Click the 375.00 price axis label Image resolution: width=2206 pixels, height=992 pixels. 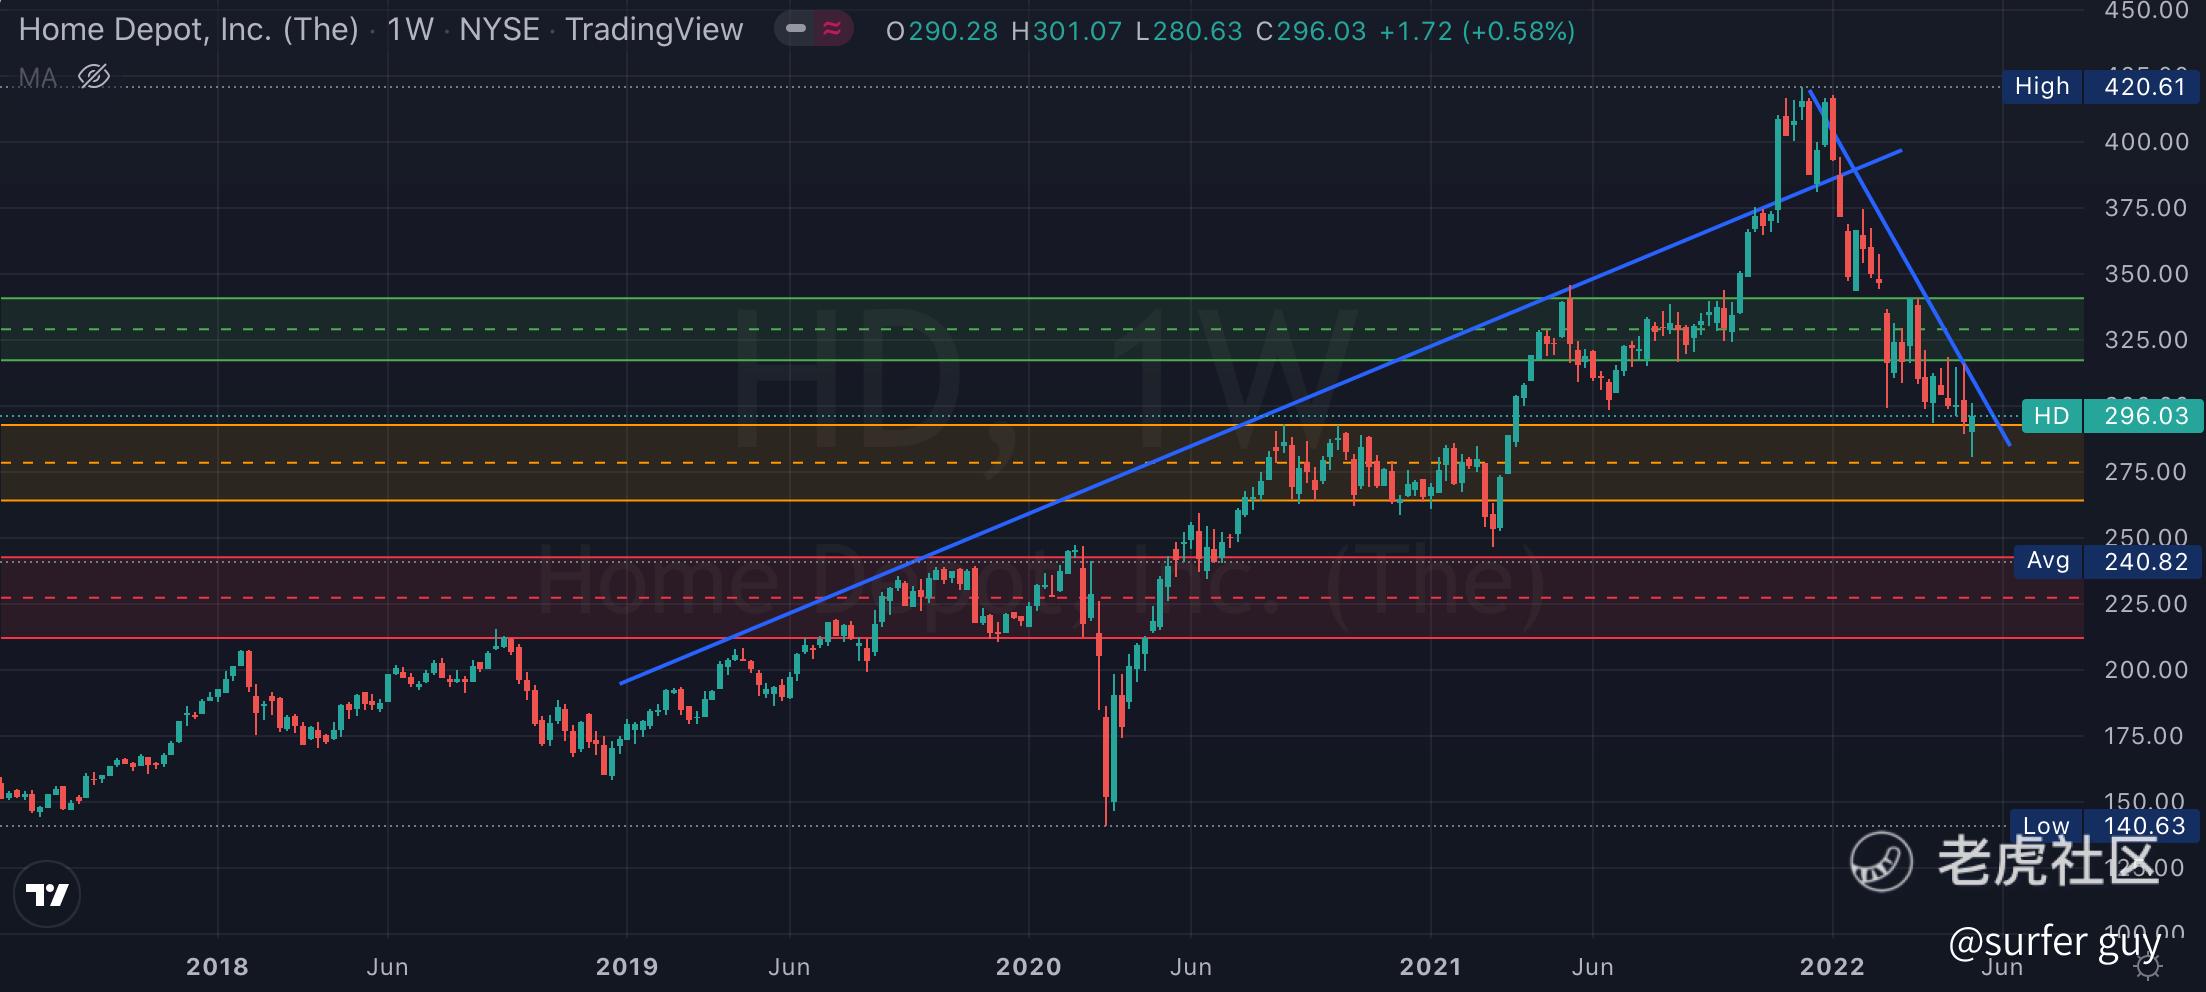click(x=2146, y=208)
